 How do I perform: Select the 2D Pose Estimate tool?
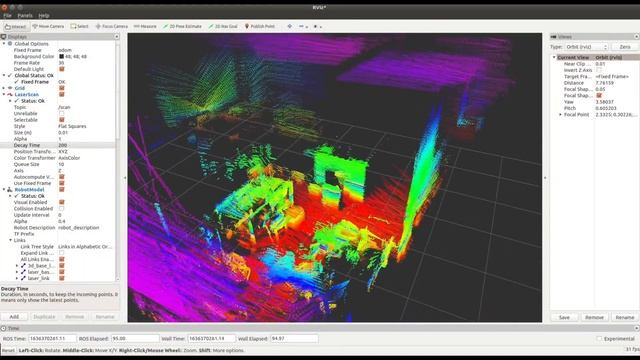pos(182,27)
